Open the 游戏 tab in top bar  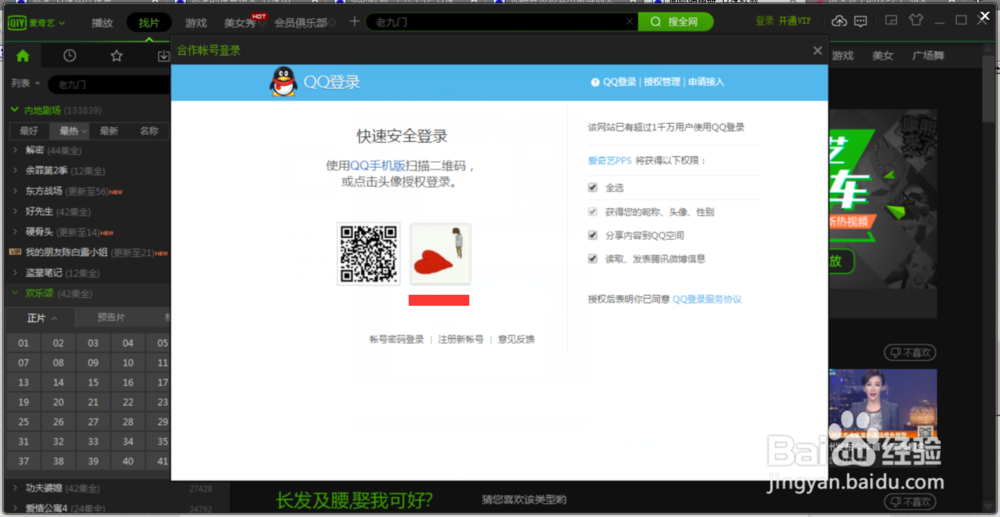(196, 23)
